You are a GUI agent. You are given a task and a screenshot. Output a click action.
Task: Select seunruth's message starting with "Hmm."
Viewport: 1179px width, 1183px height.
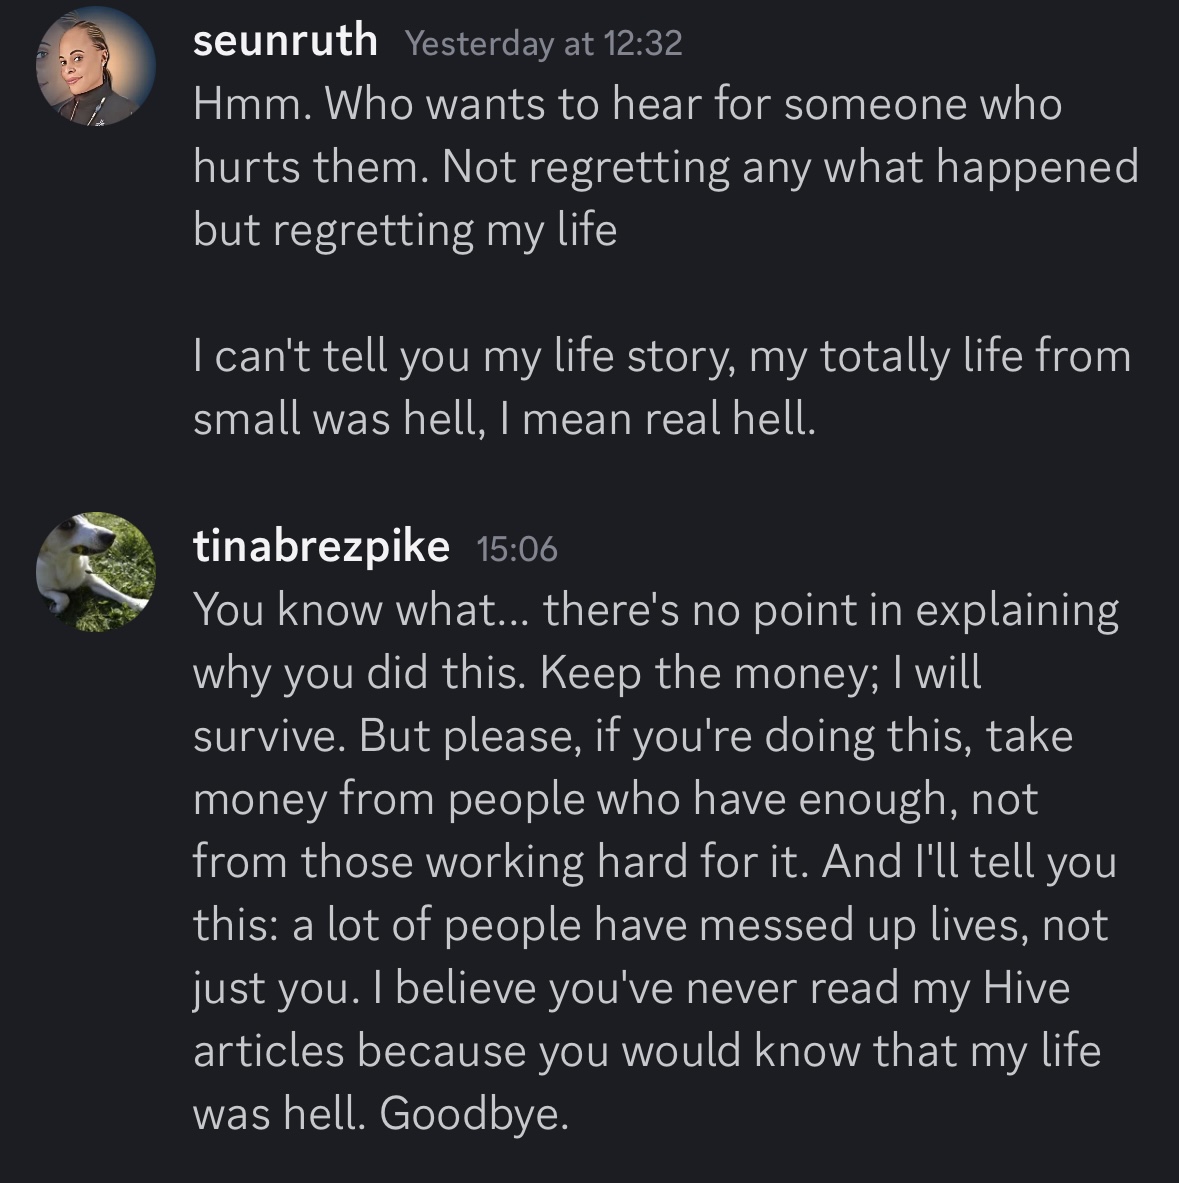[627, 104]
